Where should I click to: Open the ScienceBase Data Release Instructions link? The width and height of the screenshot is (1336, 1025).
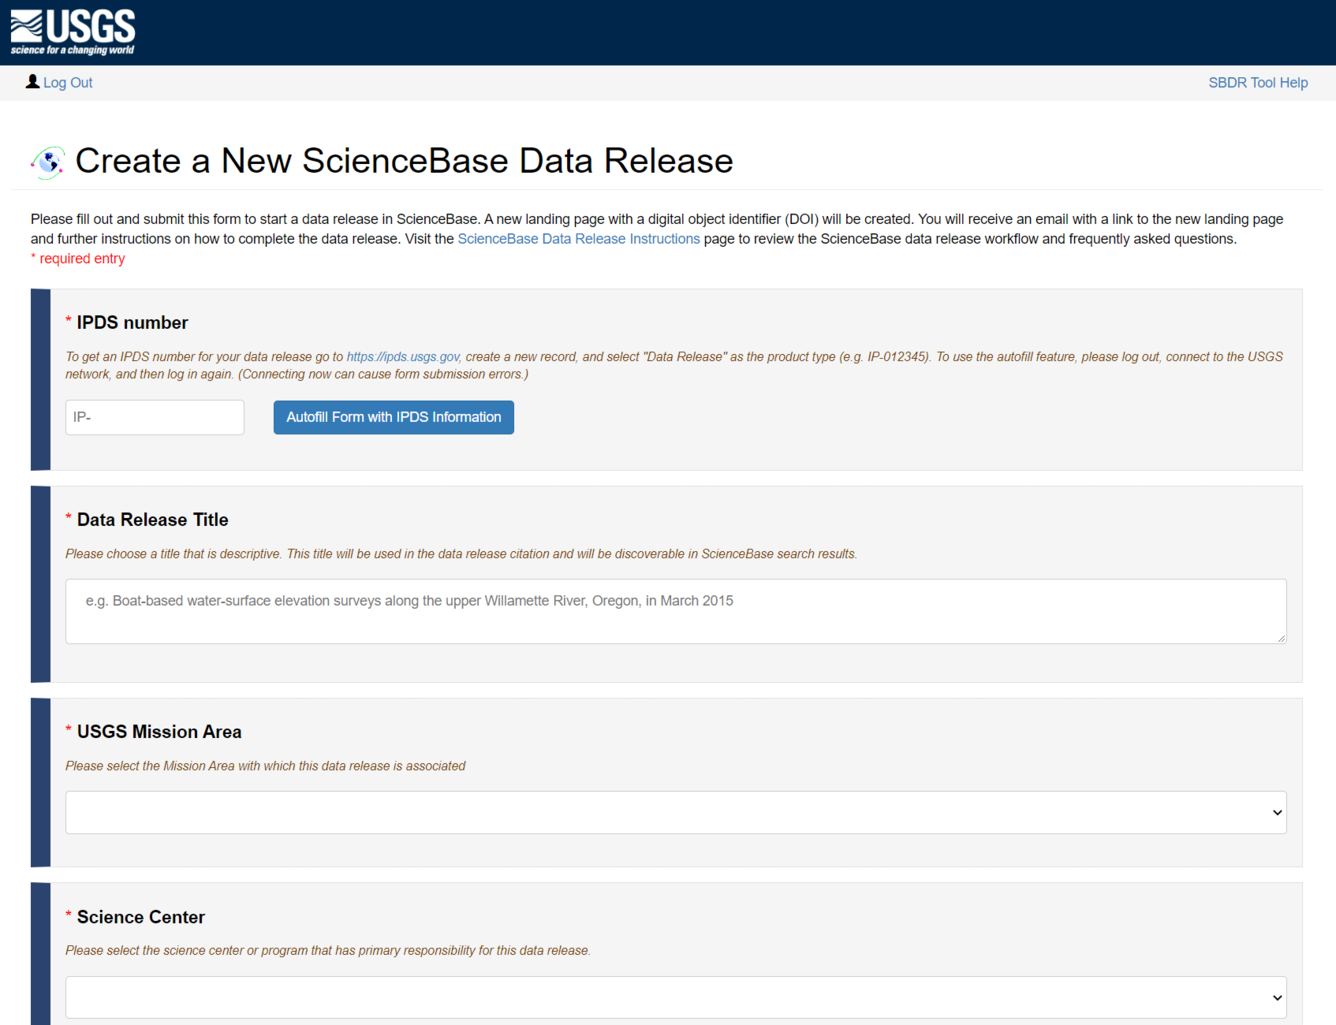coord(578,239)
